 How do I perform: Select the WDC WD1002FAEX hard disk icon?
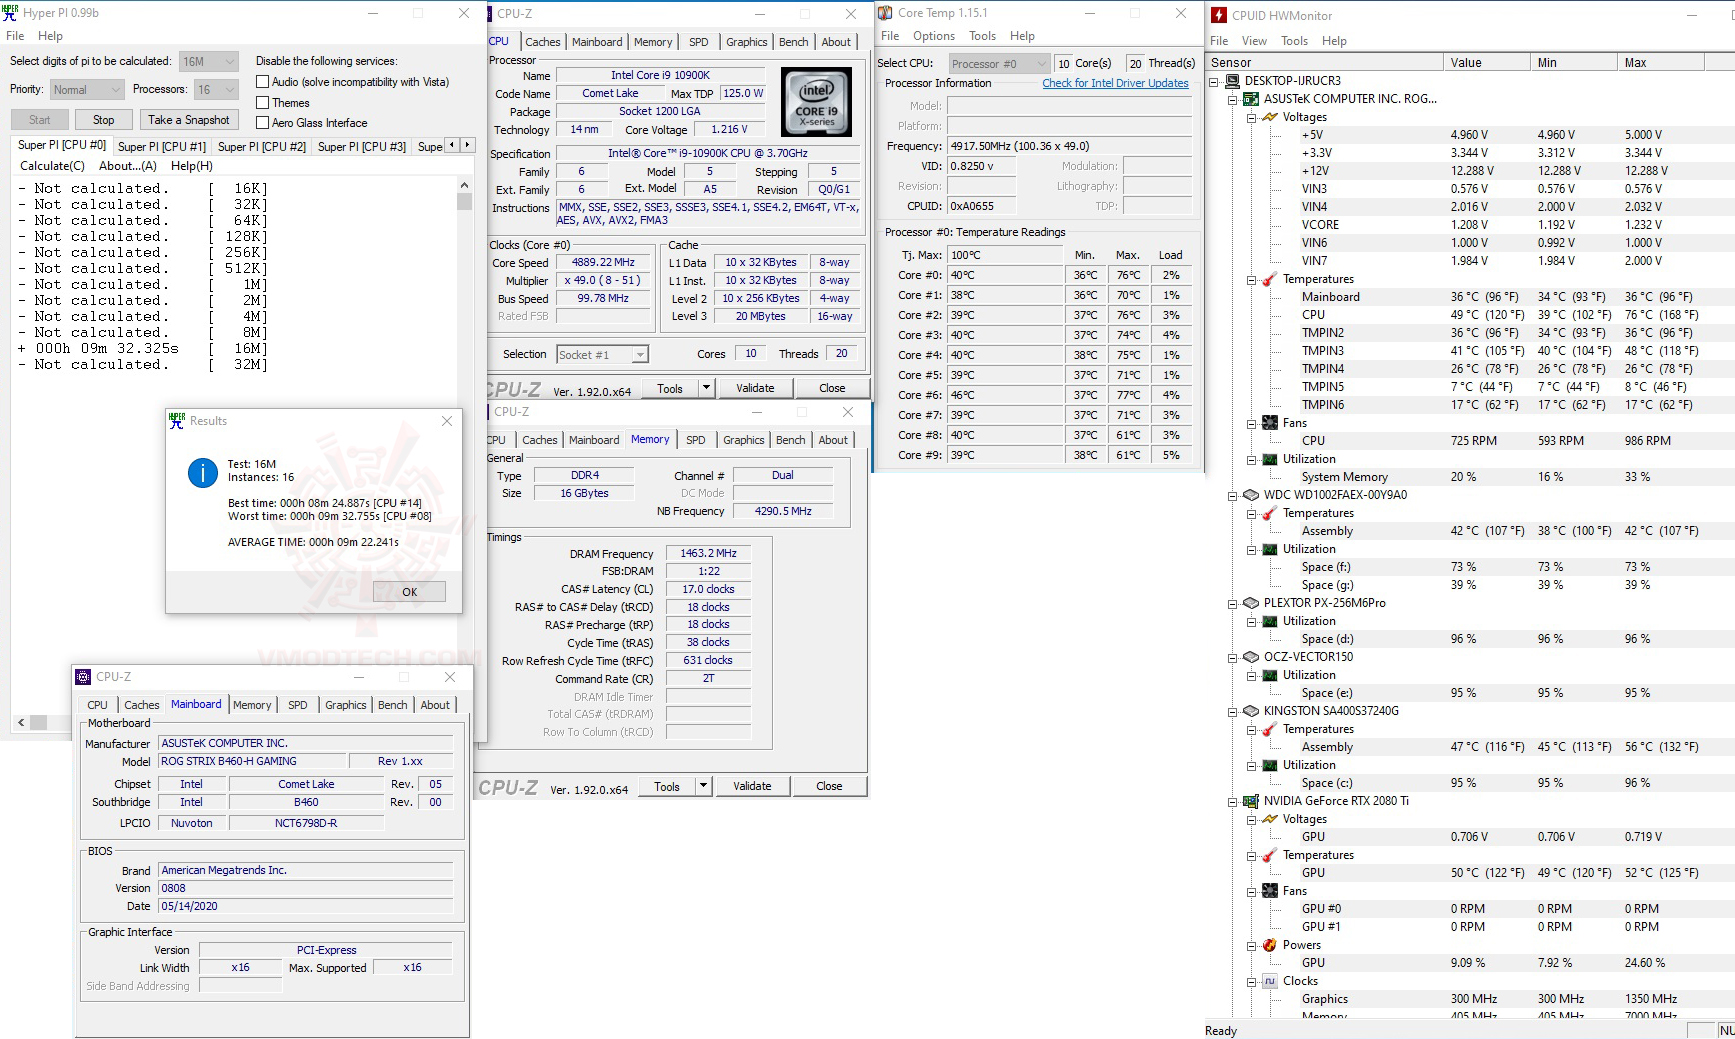point(1250,494)
